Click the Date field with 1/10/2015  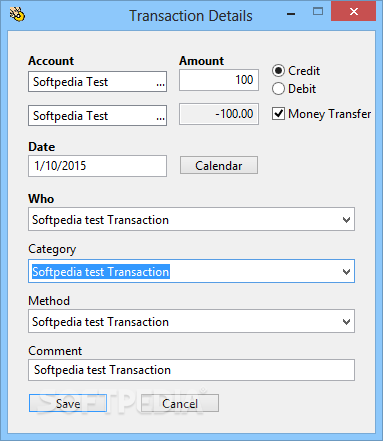point(98,166)
